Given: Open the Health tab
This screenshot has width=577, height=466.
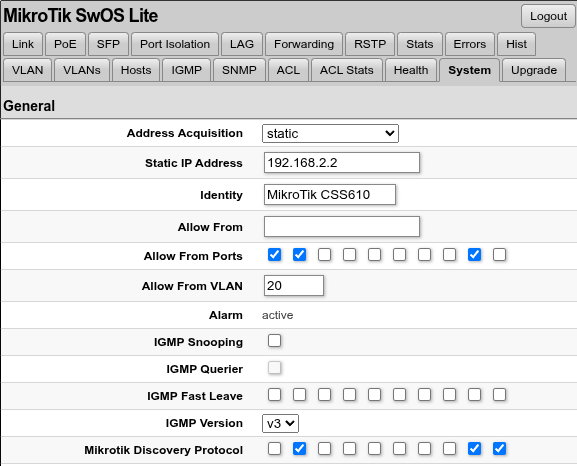Looking at the screenshot, I should (x=411, y=70).
